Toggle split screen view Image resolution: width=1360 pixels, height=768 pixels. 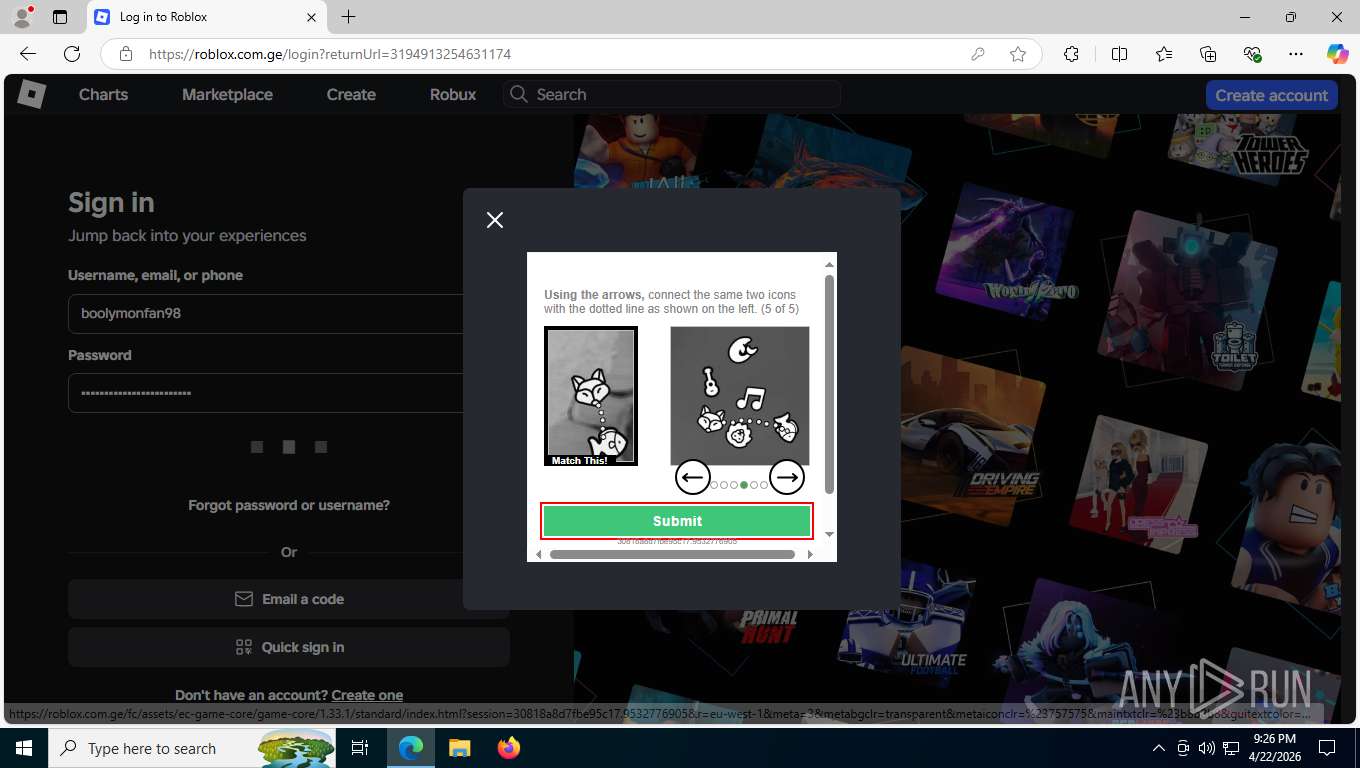point(1119,54)
